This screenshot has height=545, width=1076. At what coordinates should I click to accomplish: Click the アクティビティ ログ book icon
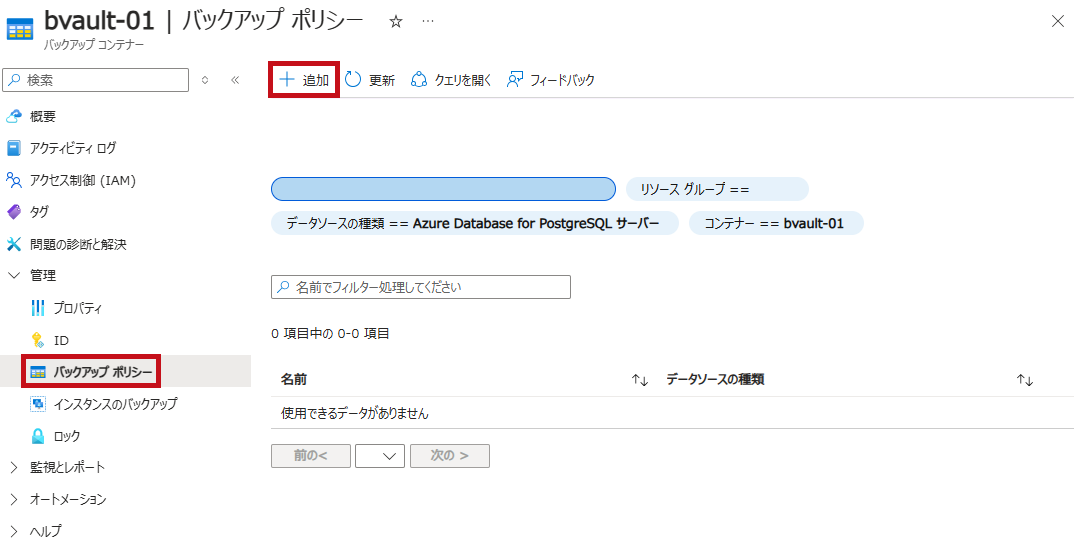[14, 148]
